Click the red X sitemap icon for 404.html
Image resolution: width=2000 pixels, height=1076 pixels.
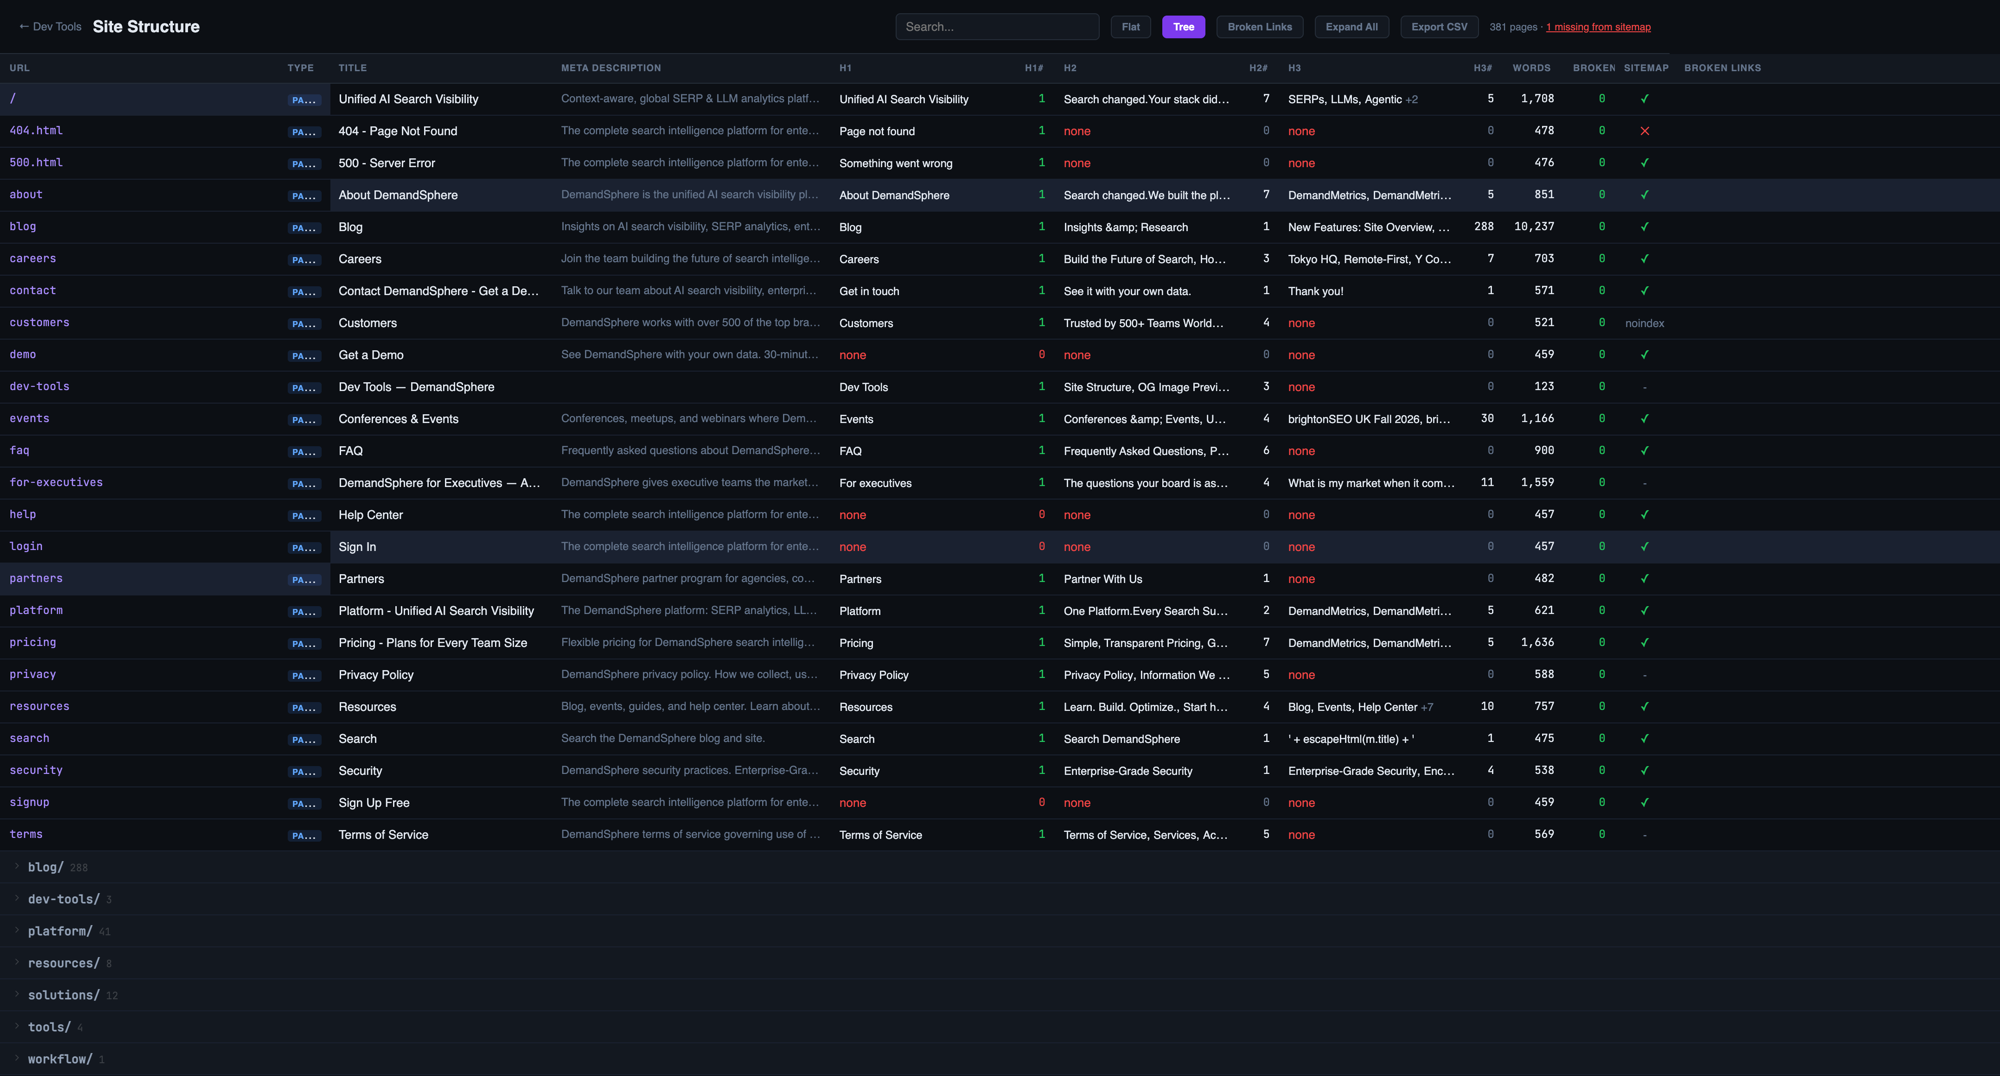pos(1644,131)
